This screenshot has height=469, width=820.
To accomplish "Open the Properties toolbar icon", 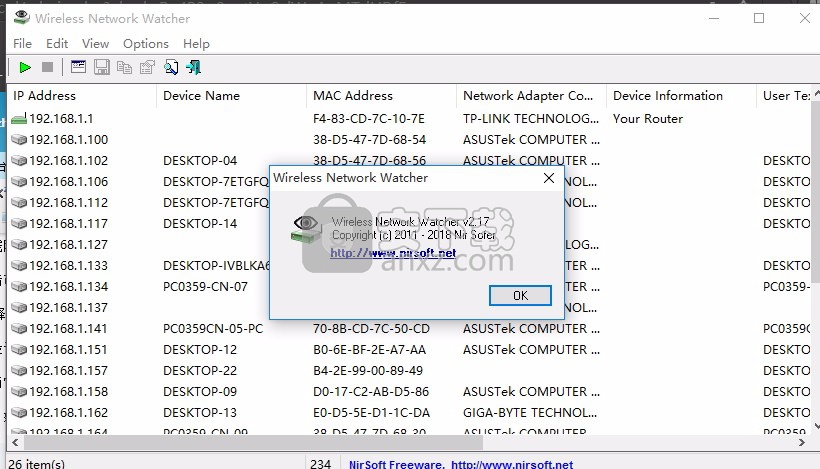I will 147,67.
